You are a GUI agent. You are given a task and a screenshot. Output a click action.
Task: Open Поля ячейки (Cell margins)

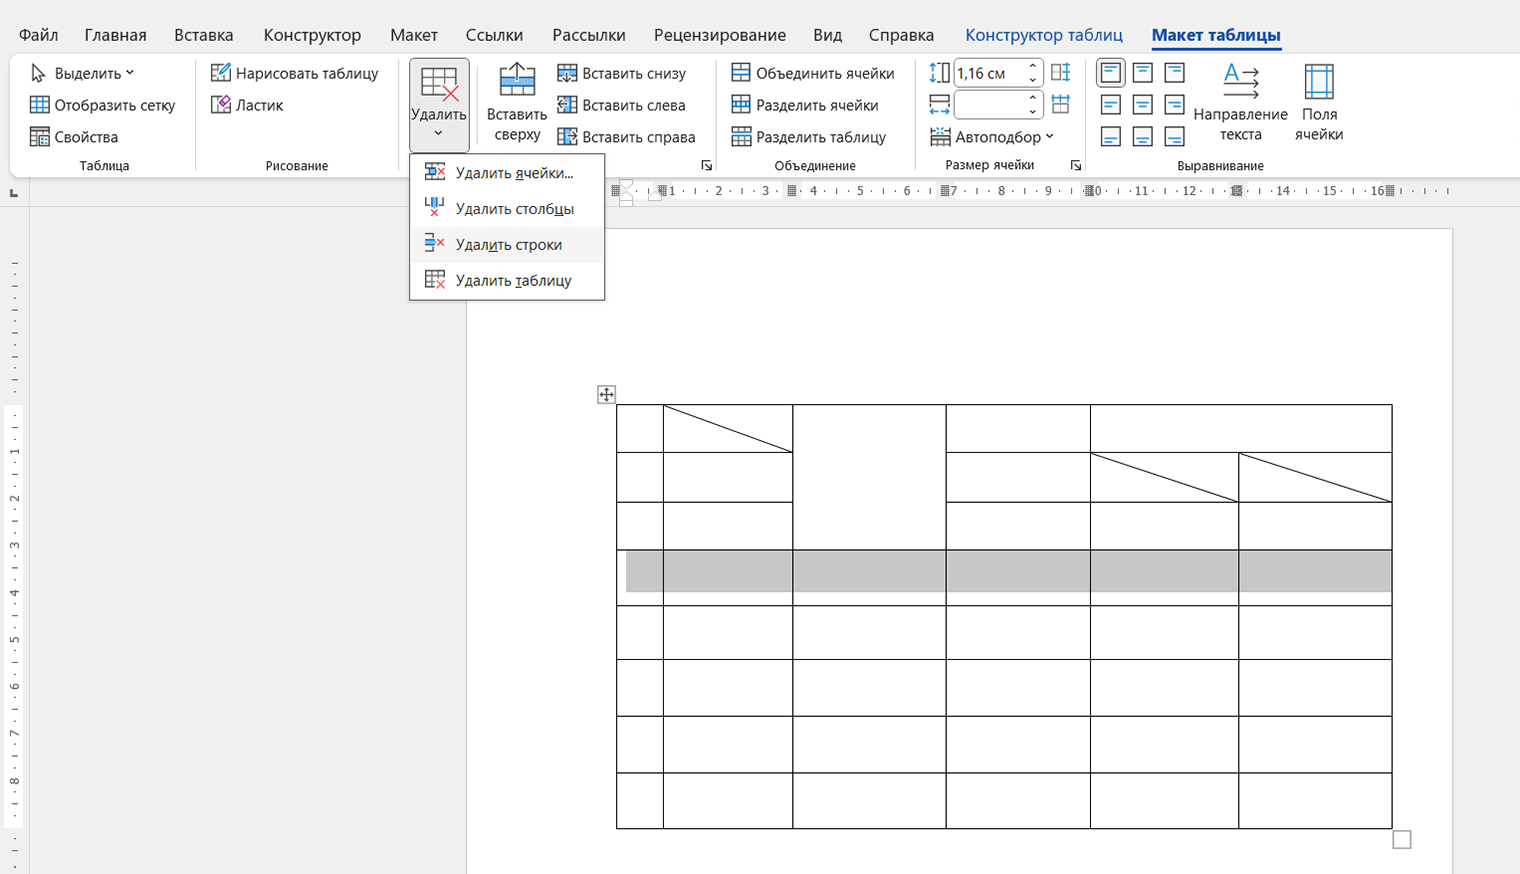[x=1319, y=103]
